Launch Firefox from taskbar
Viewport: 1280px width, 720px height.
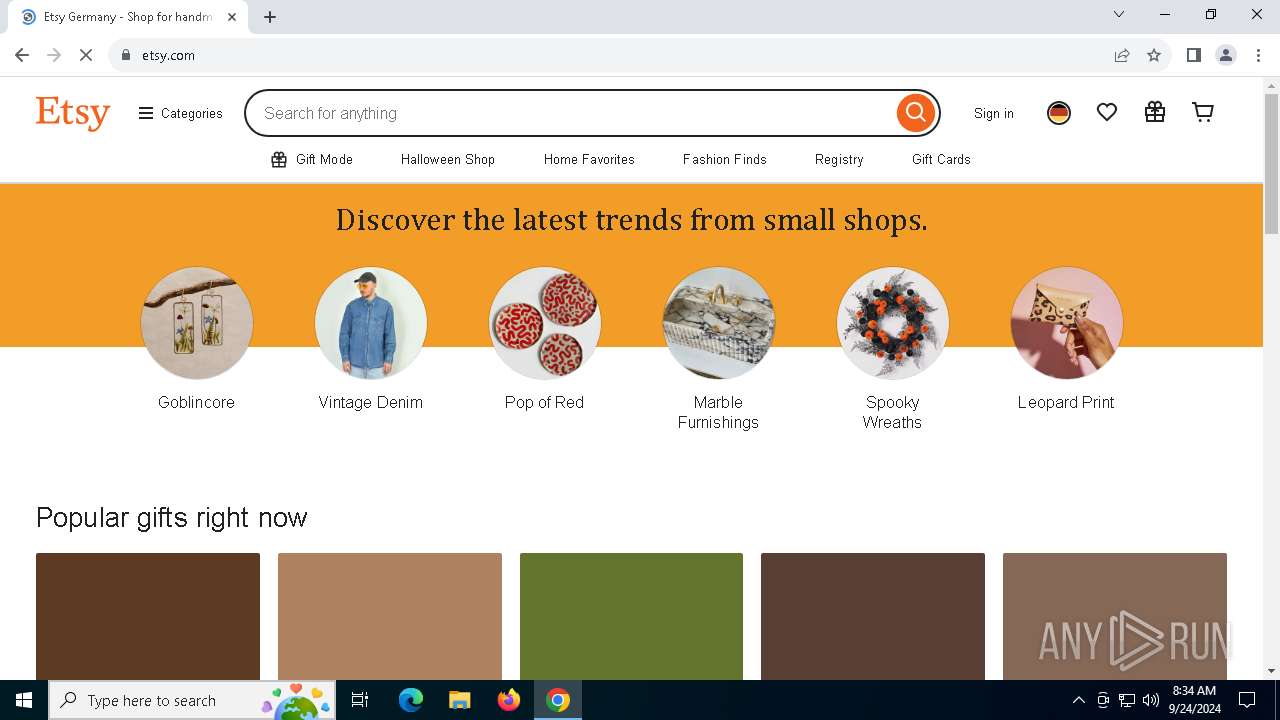tap(509, 700)
